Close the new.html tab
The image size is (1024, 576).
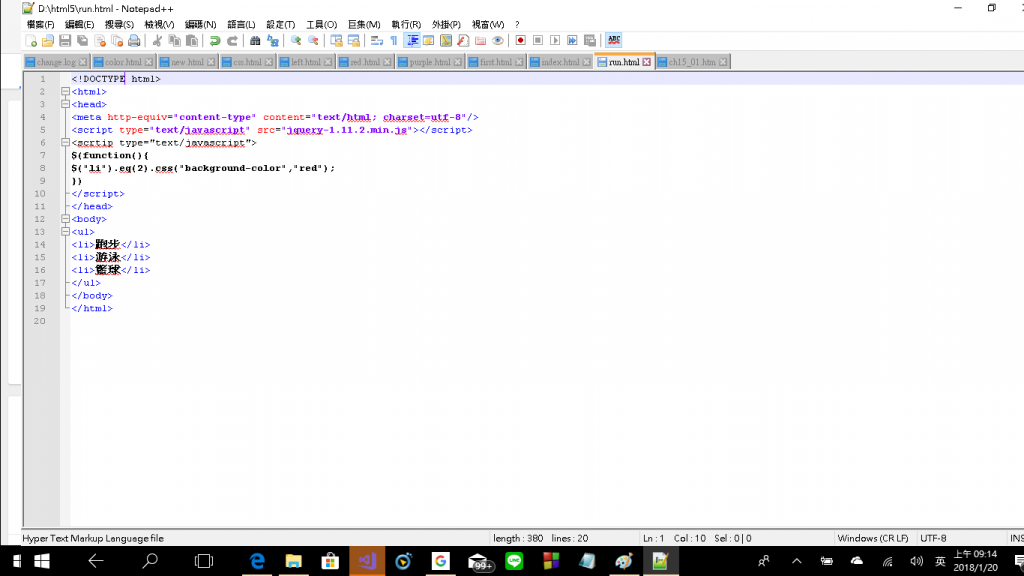pyautogui.click(x=211, y=62)
